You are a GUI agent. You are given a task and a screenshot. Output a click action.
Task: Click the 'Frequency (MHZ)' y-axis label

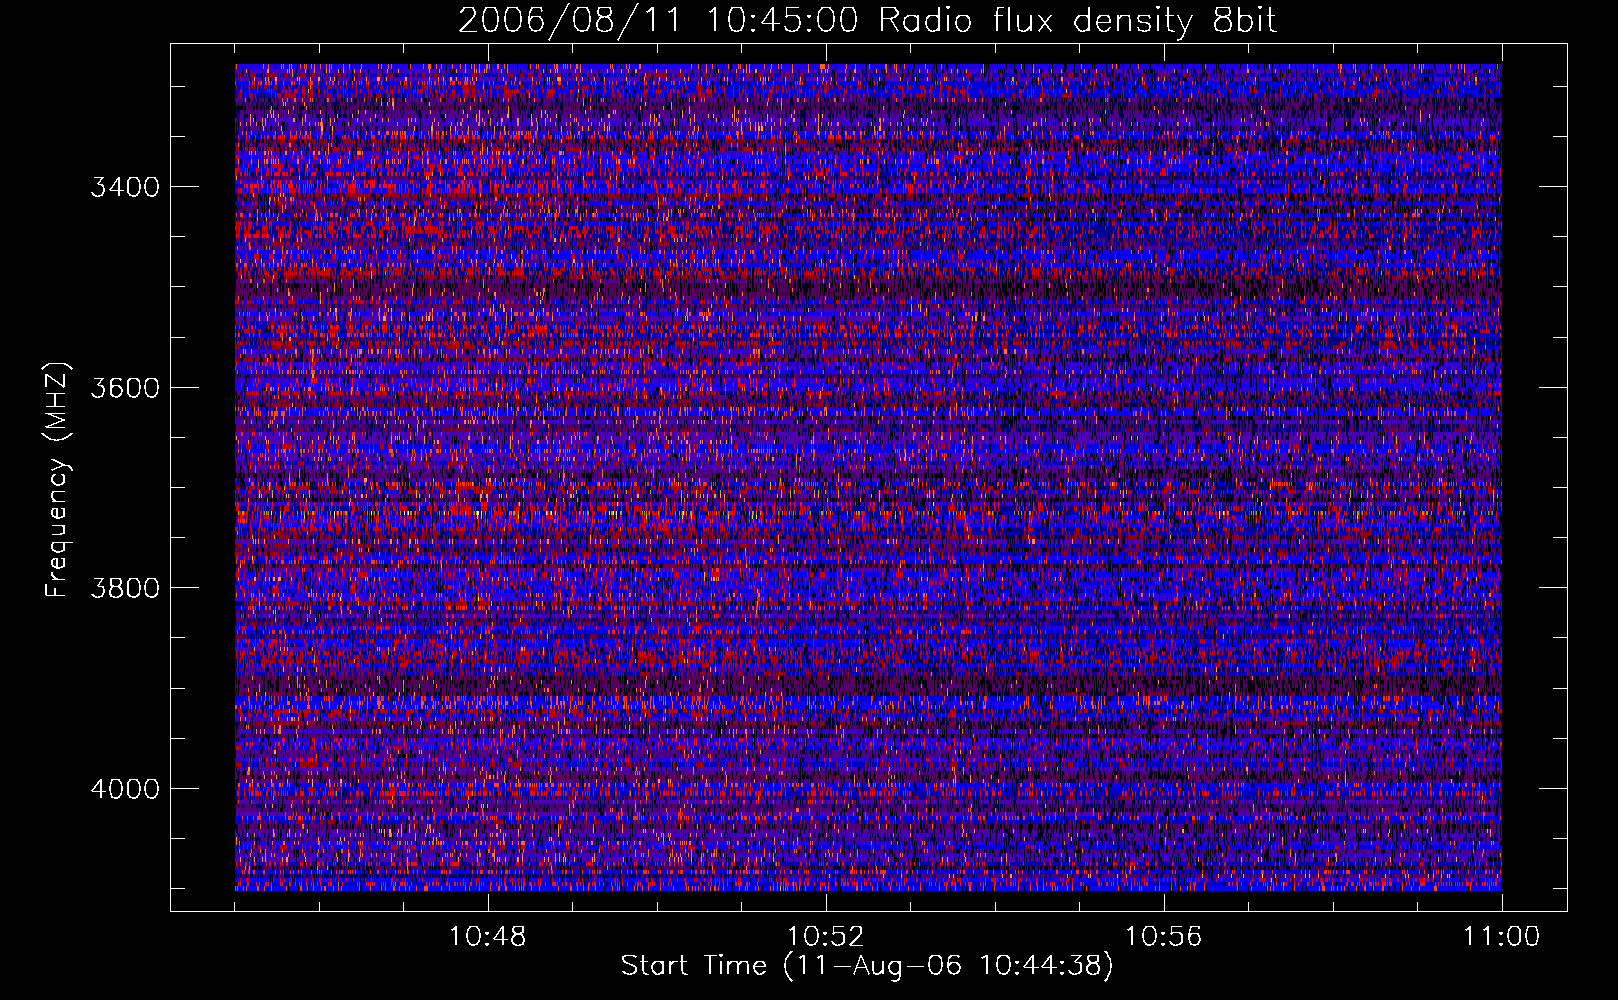click(58, 480)
